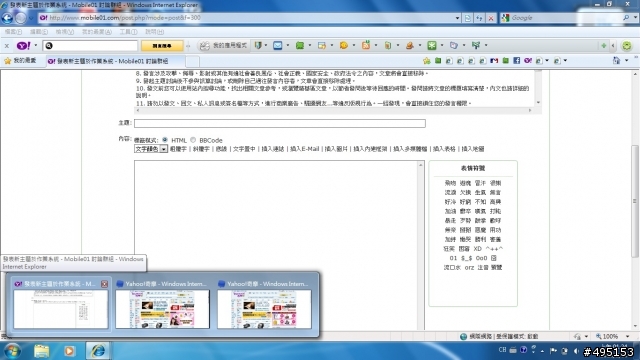
Task: Insert the $_$ emoticon
Action: (467, 258)
